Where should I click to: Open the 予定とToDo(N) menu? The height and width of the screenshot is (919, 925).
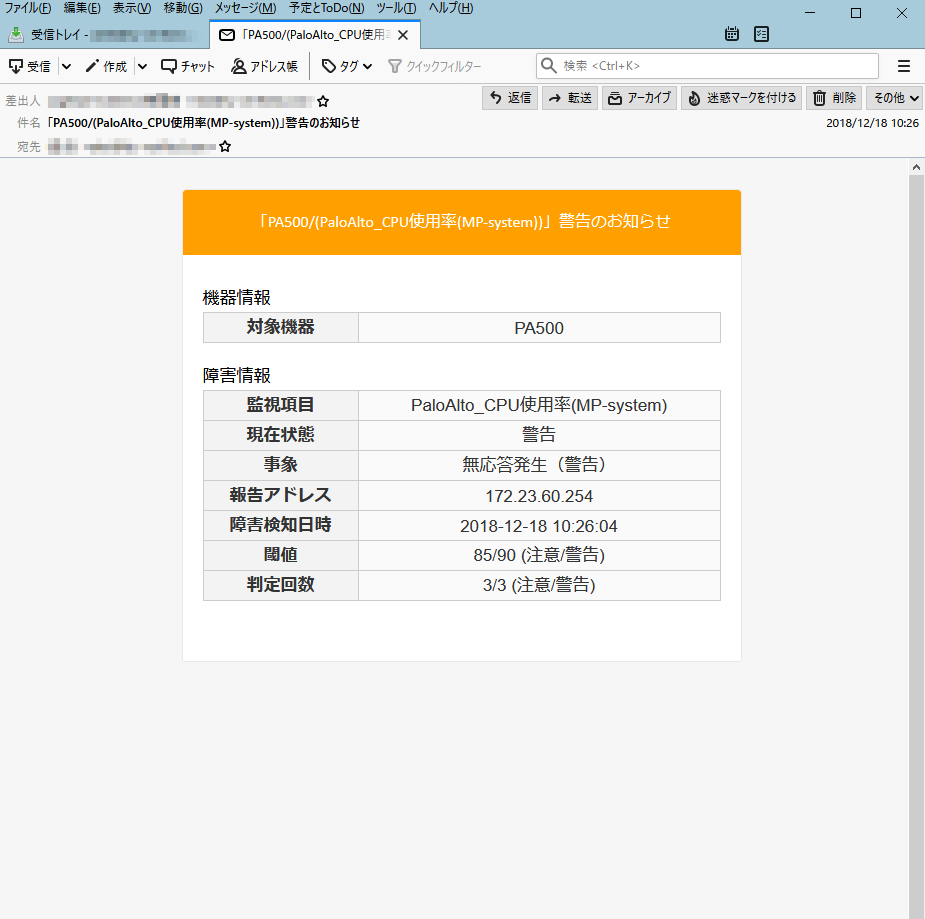click(326, 8)
